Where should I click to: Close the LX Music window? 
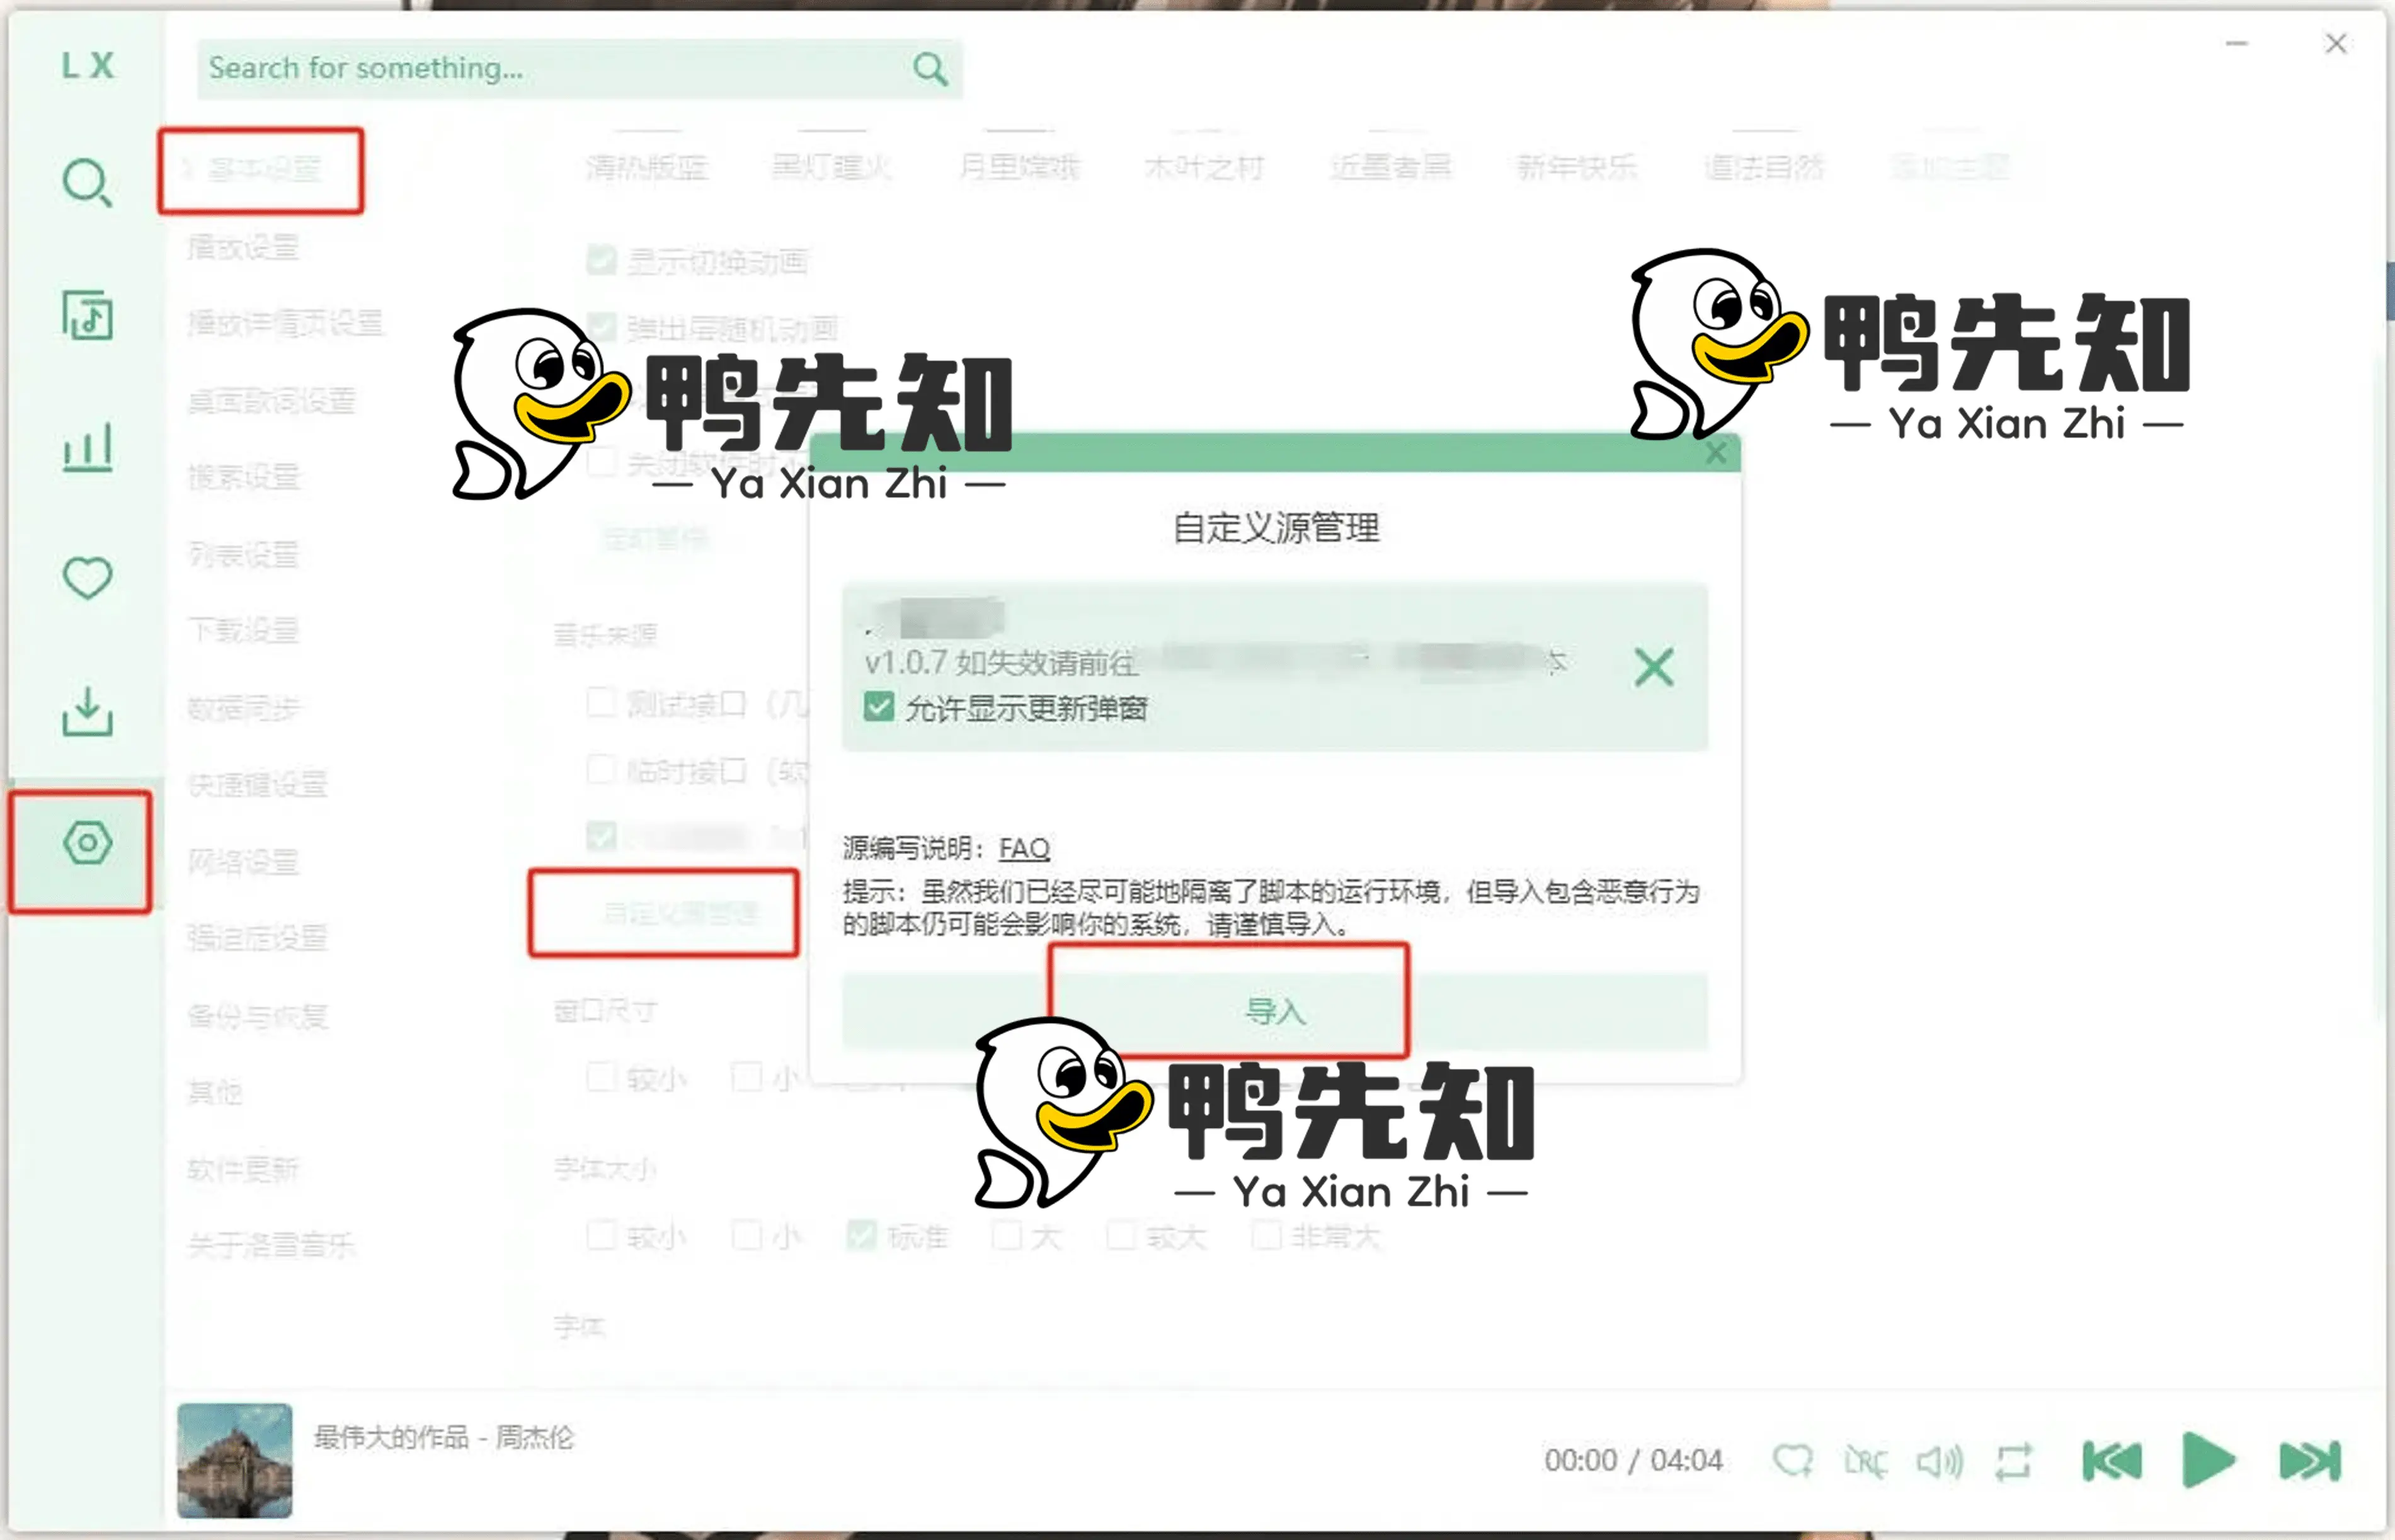coord(2336,44)
